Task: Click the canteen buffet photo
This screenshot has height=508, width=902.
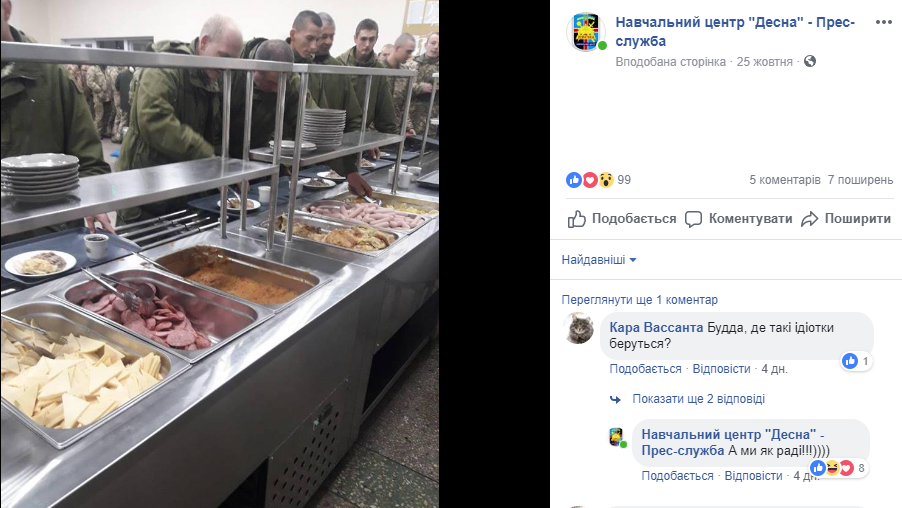Action: 219,254
